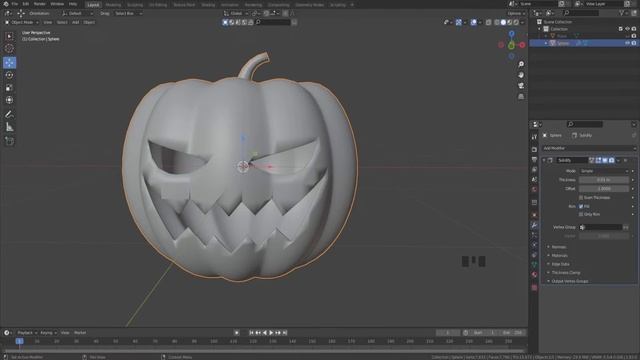
Task: Toggle viewport overlays button
Action: (473, 22)
